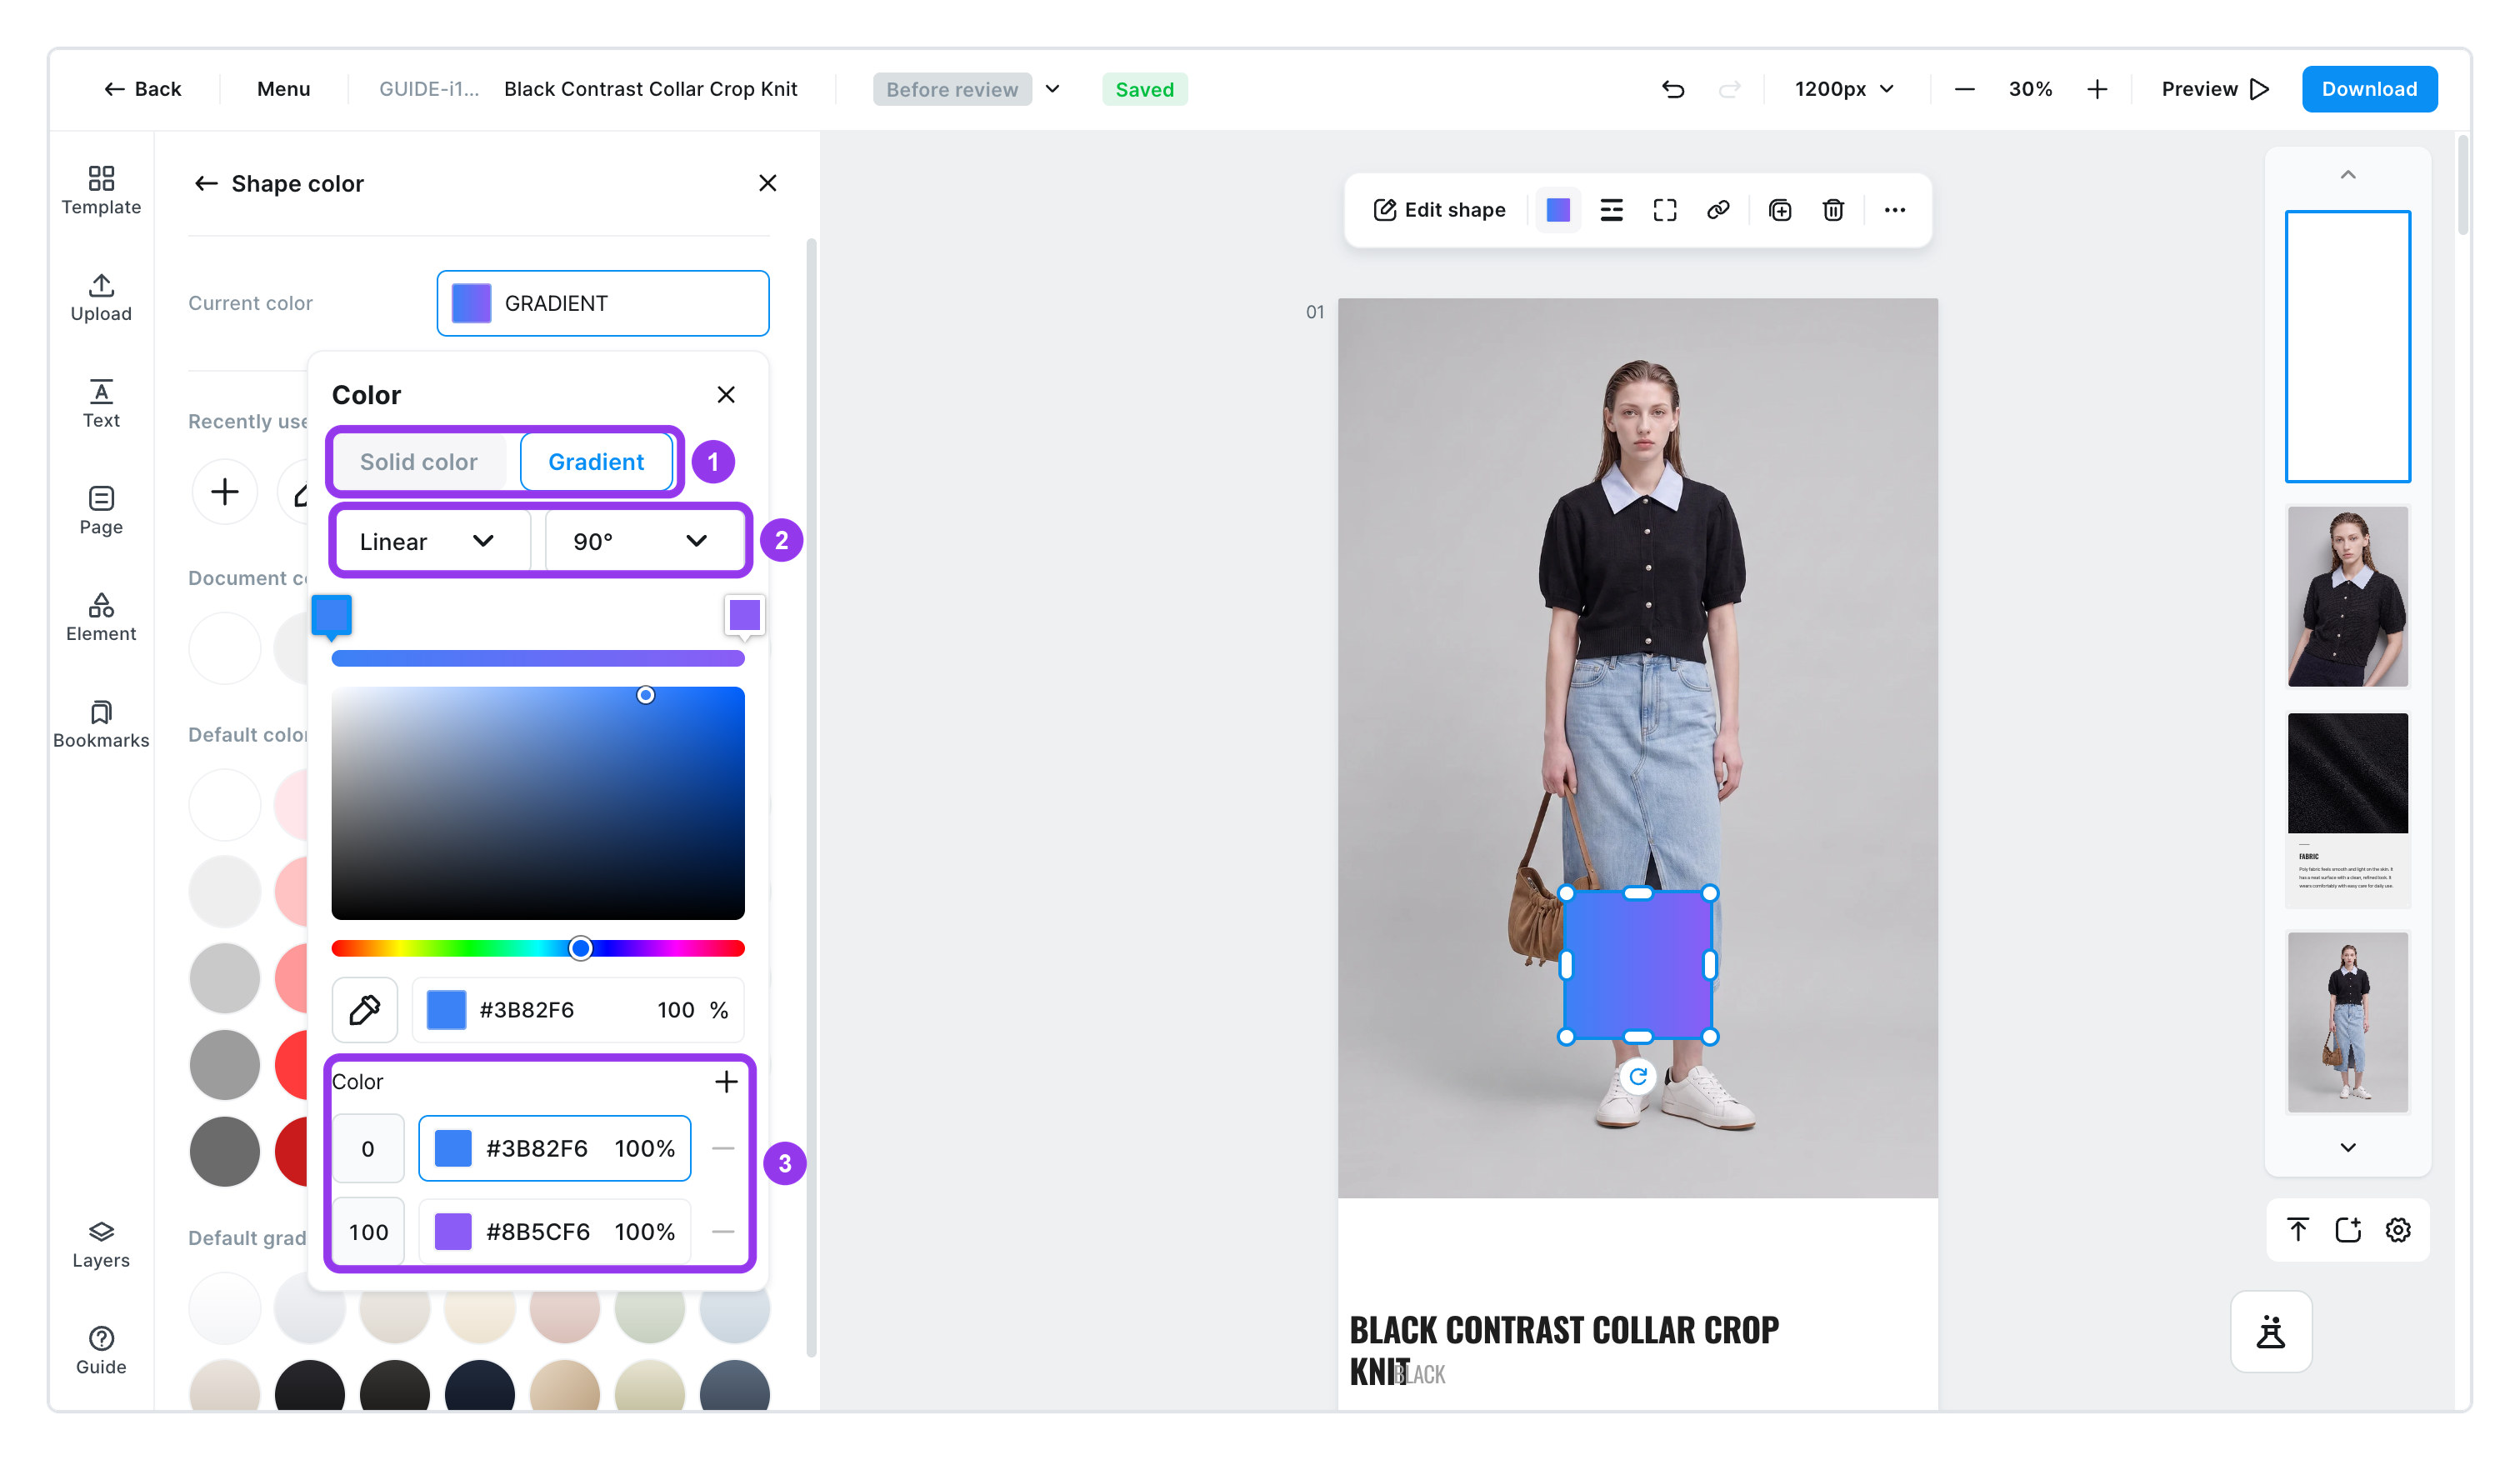
Task: Click the alignment lines icon in shape toolbar
Action: (x=1611, y=210)
